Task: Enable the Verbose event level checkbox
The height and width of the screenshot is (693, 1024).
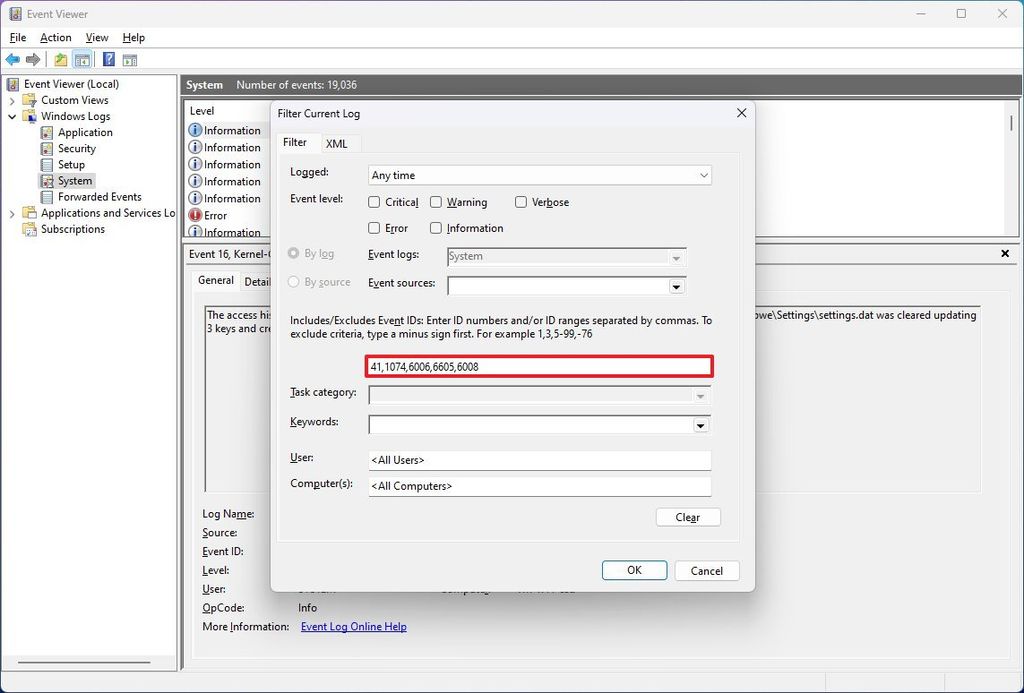Action: pyautogui.click(x=520, y=202)
